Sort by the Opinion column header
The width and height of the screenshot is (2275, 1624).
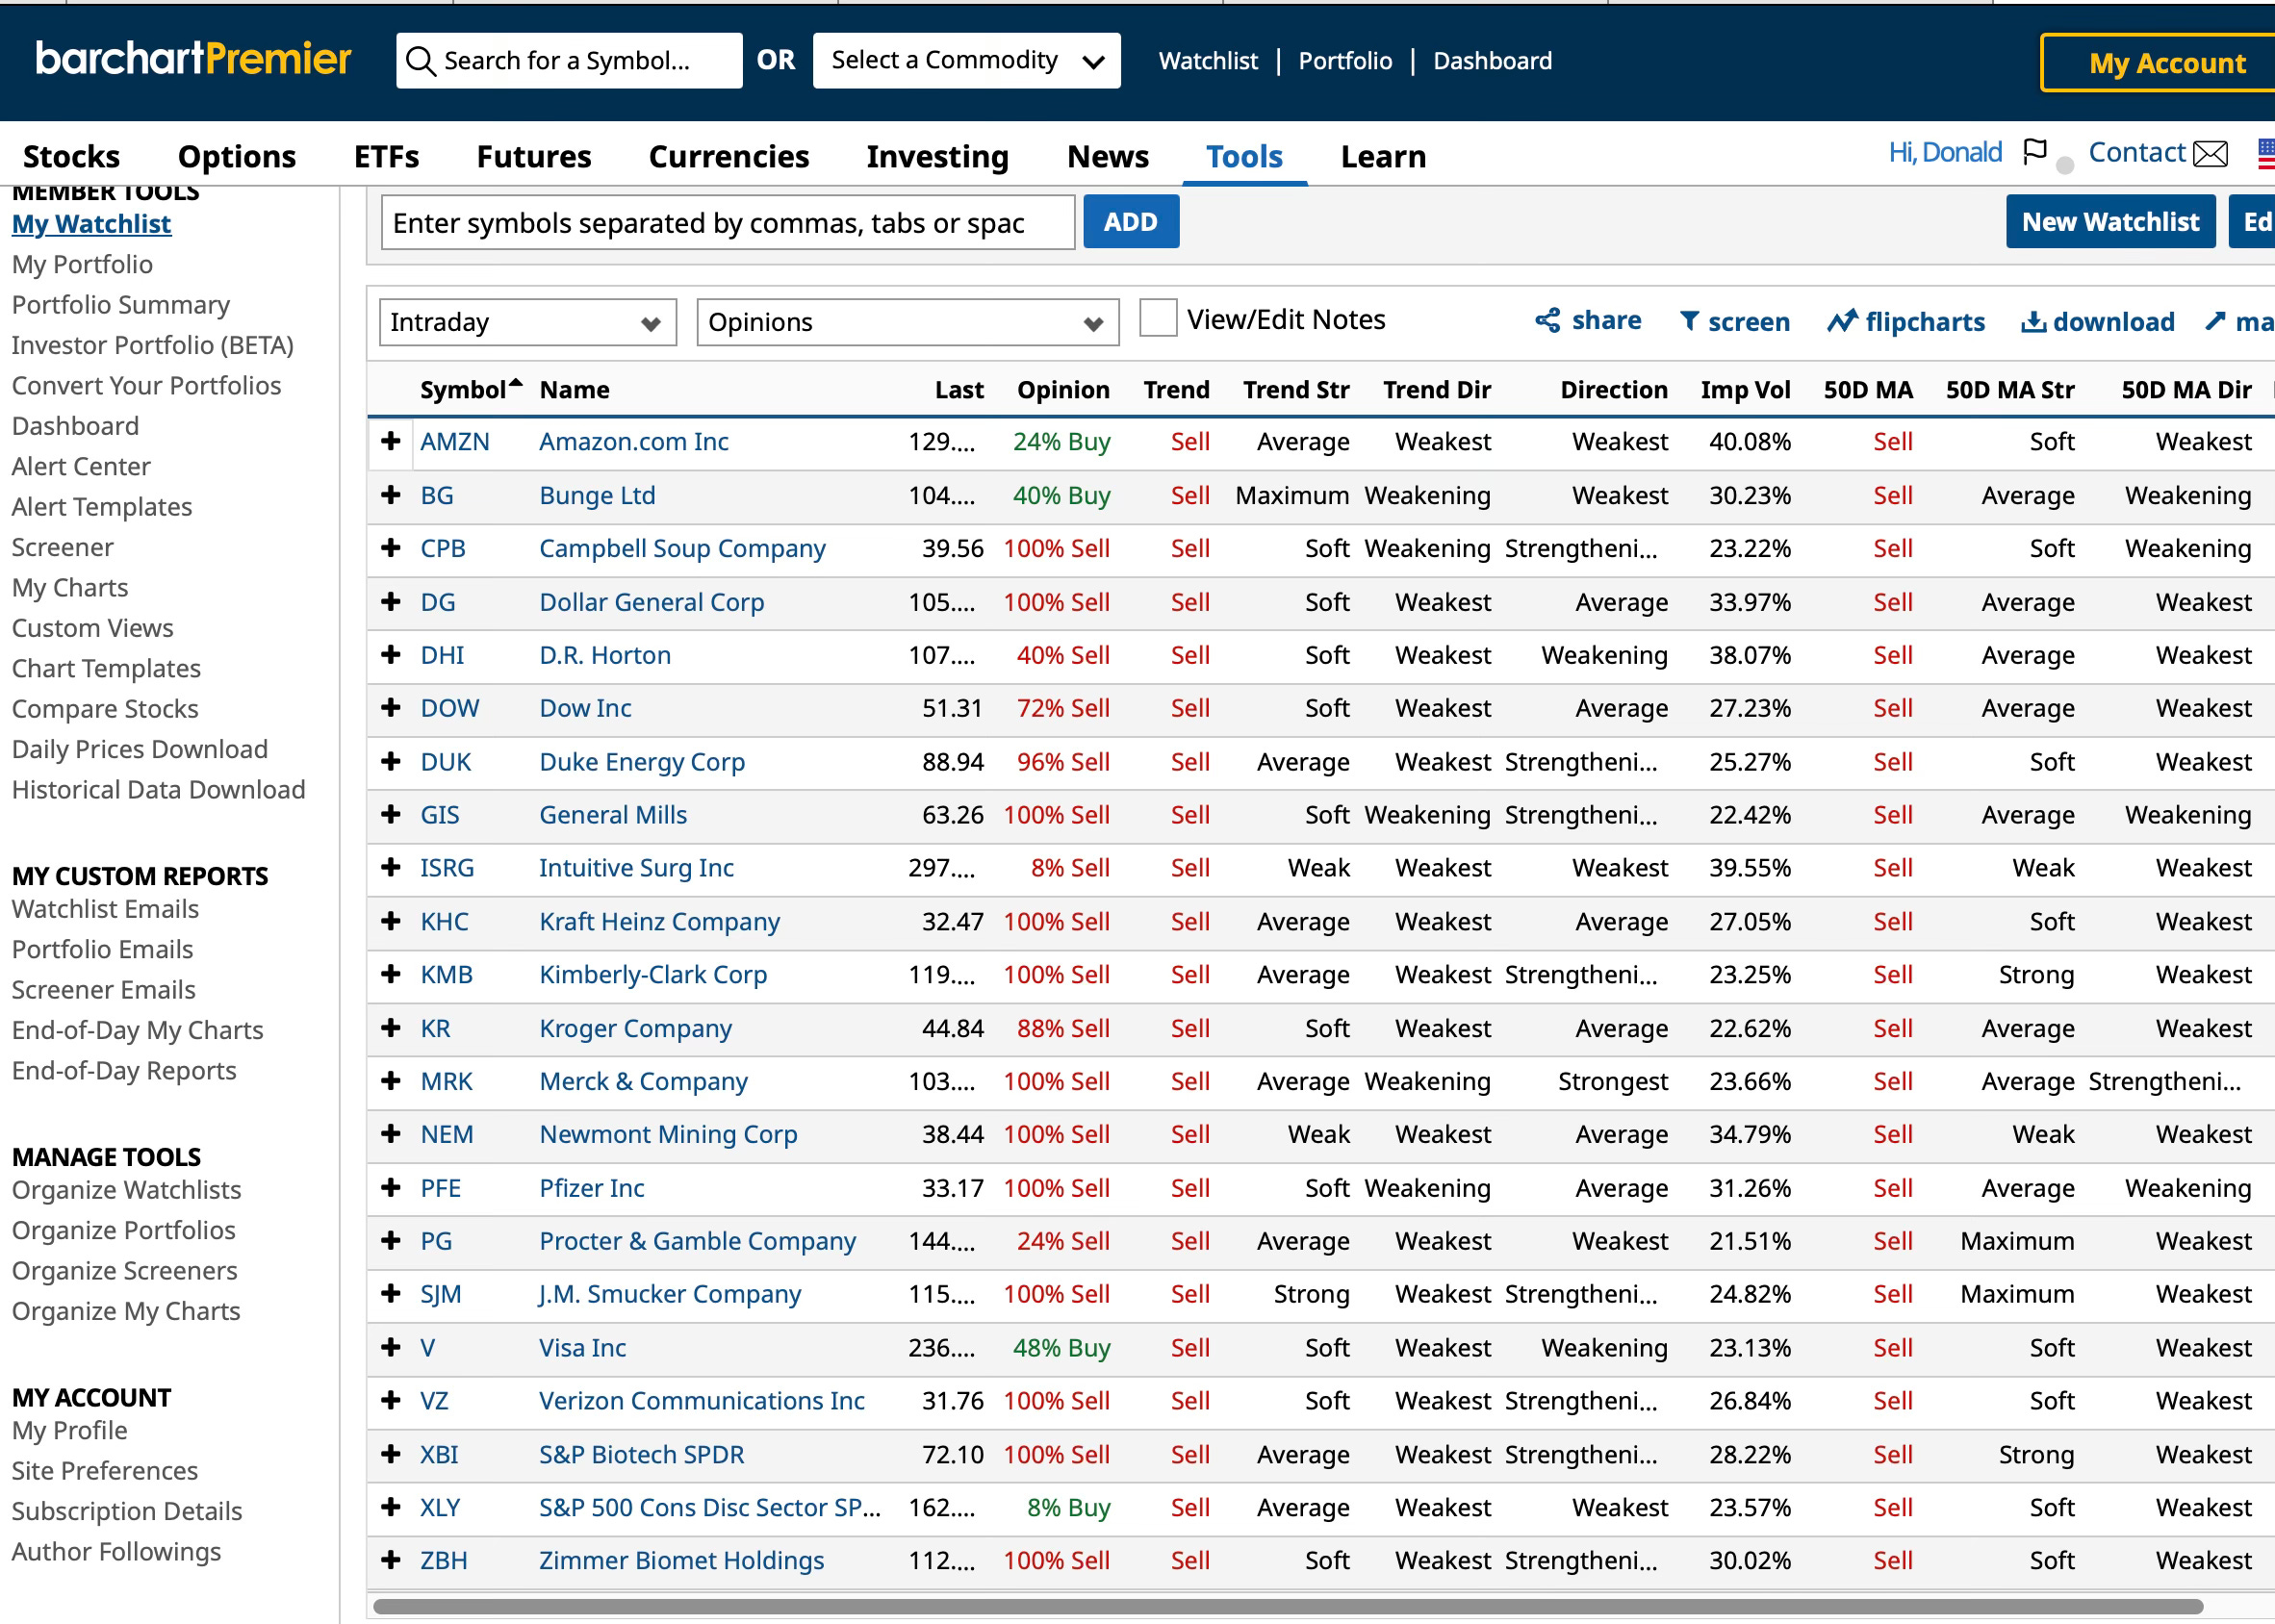tap(1063, 390)
